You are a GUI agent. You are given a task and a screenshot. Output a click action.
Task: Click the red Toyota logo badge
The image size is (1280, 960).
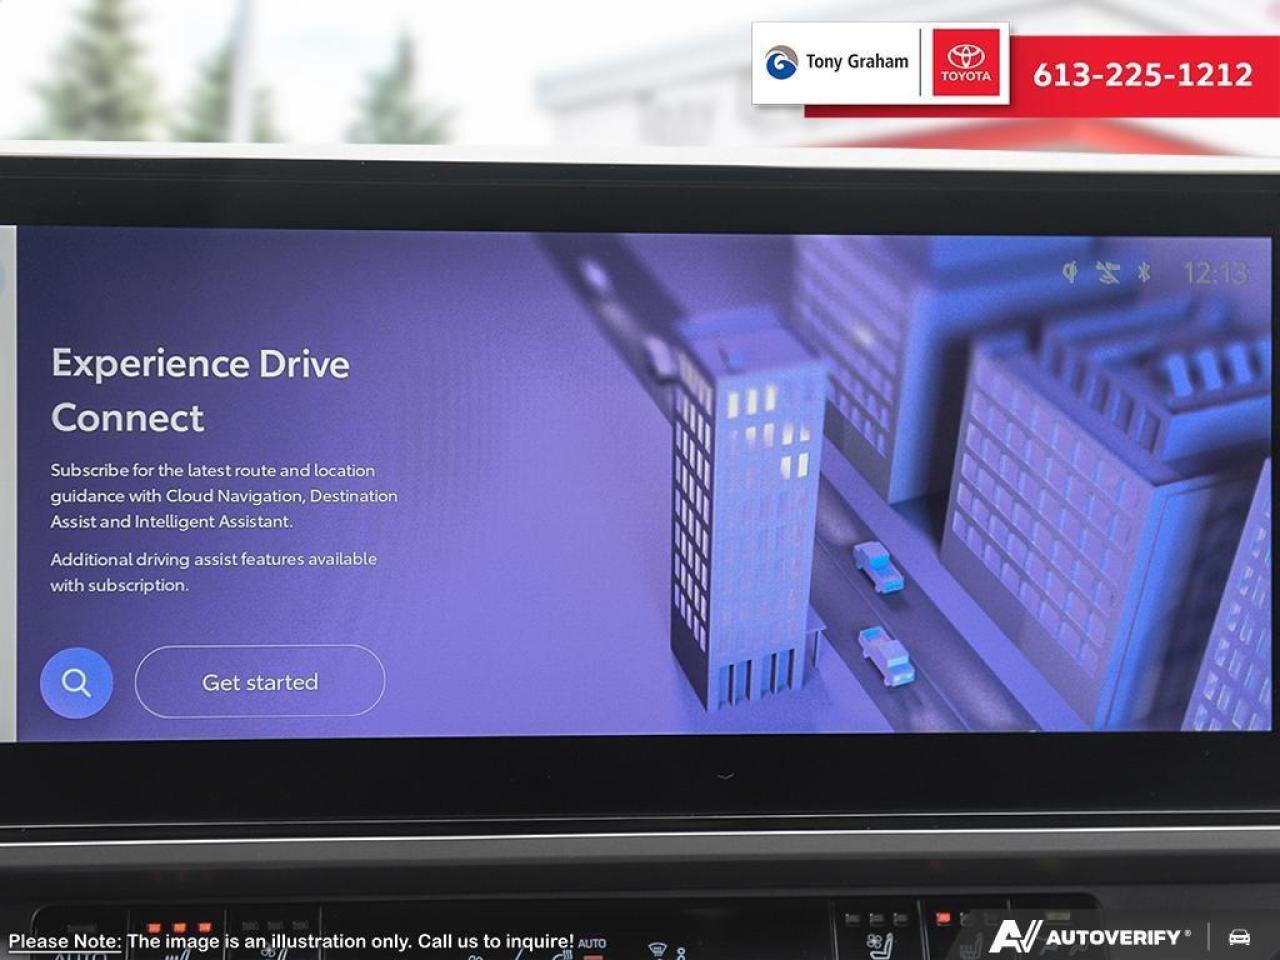(x=965, y=62)
